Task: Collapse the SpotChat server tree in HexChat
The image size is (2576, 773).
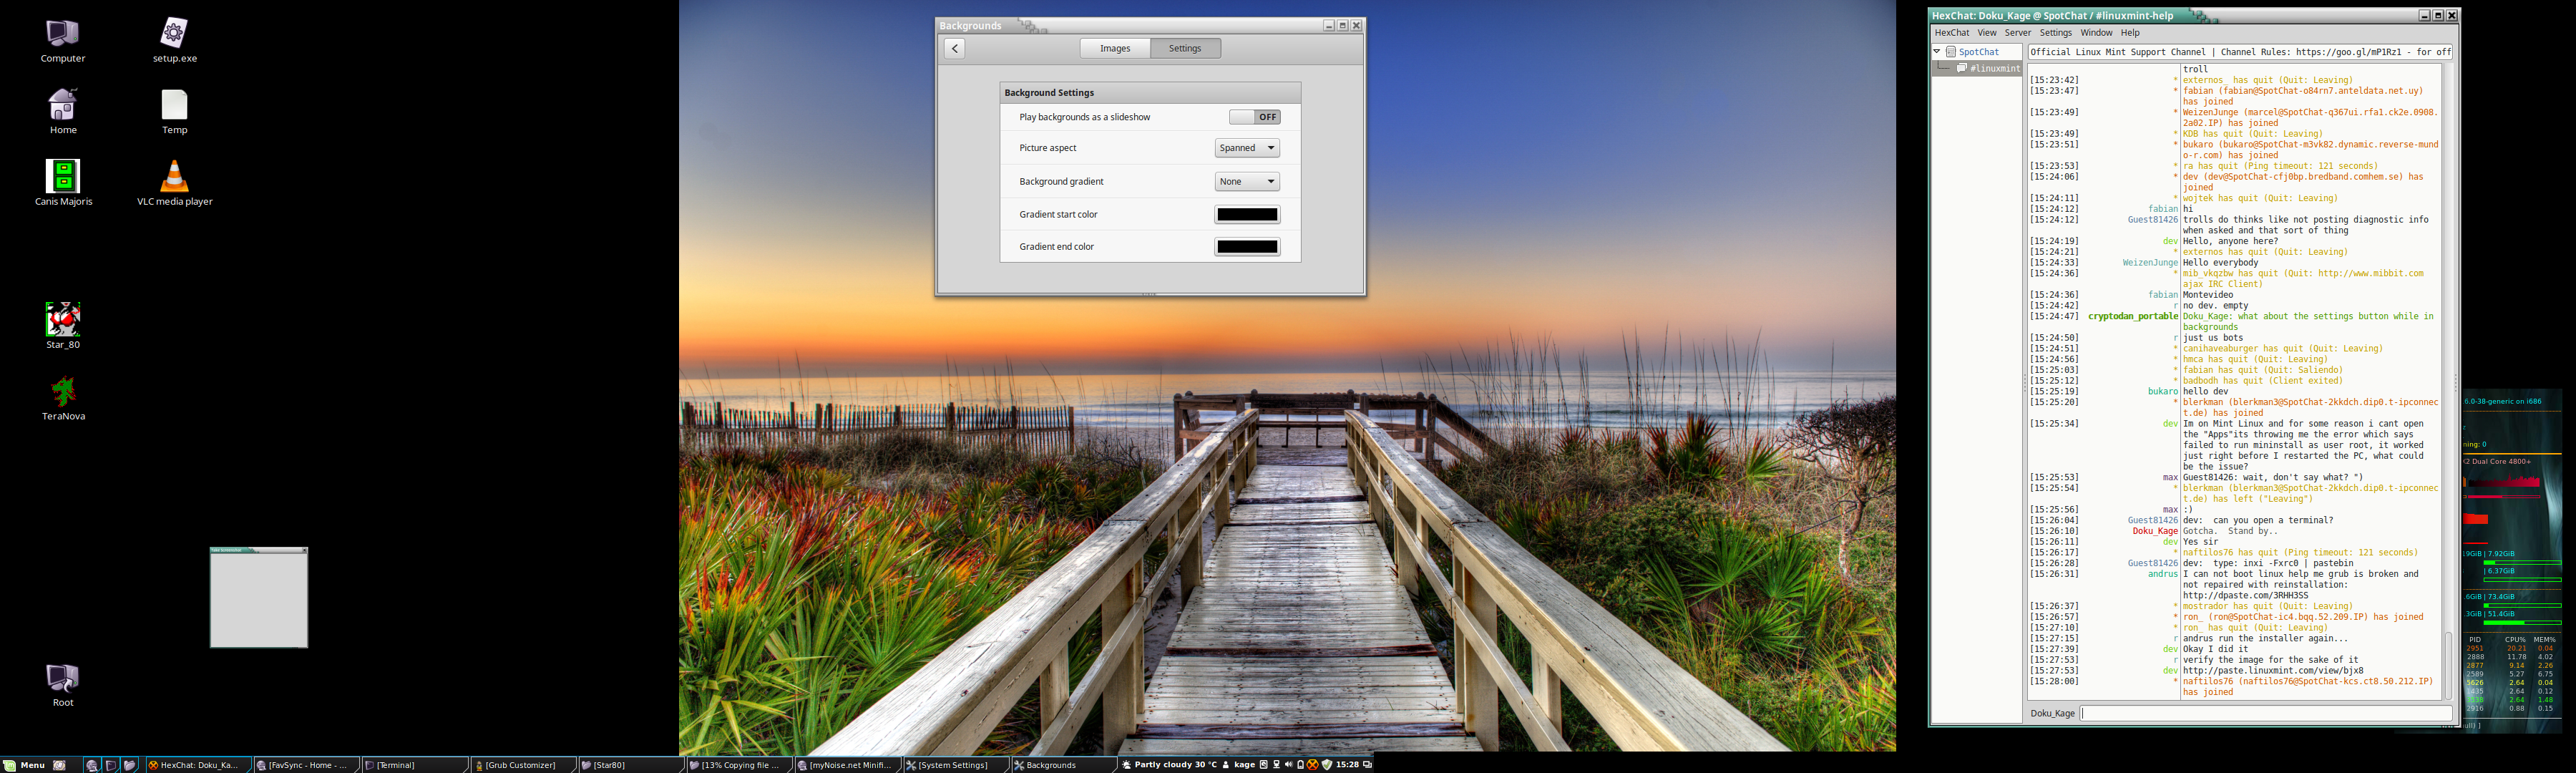Action: (x=1937, y=52)
